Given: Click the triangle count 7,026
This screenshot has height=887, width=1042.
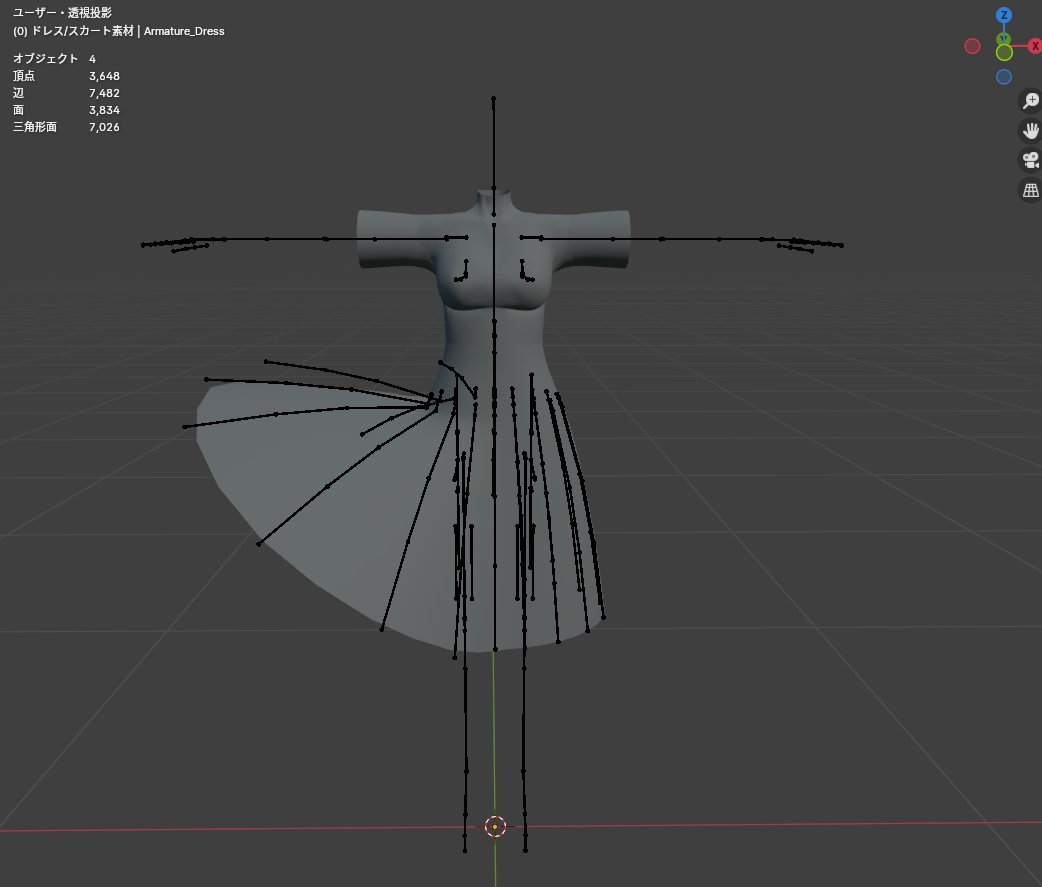Looking at the screenshot, I should [x=104, y=127].
